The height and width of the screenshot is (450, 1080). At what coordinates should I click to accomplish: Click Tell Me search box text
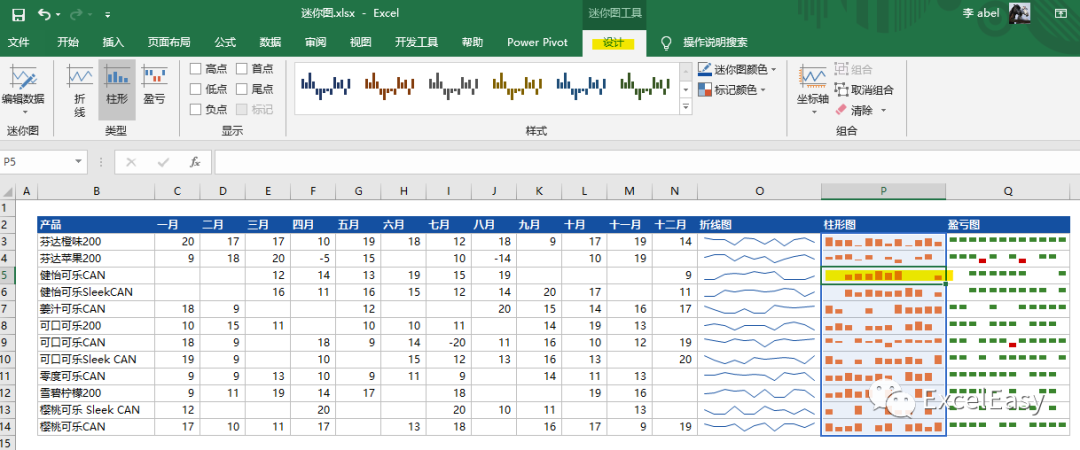(715, 43)
